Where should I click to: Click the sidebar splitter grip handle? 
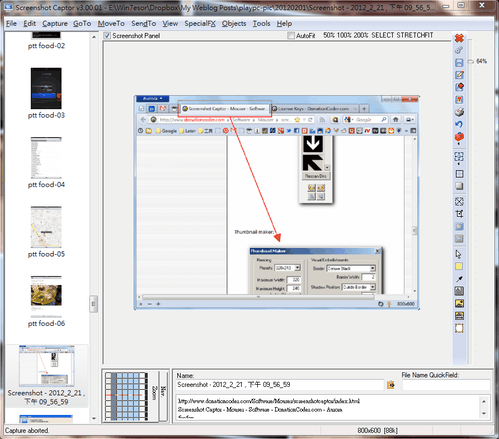coord(93,304)
